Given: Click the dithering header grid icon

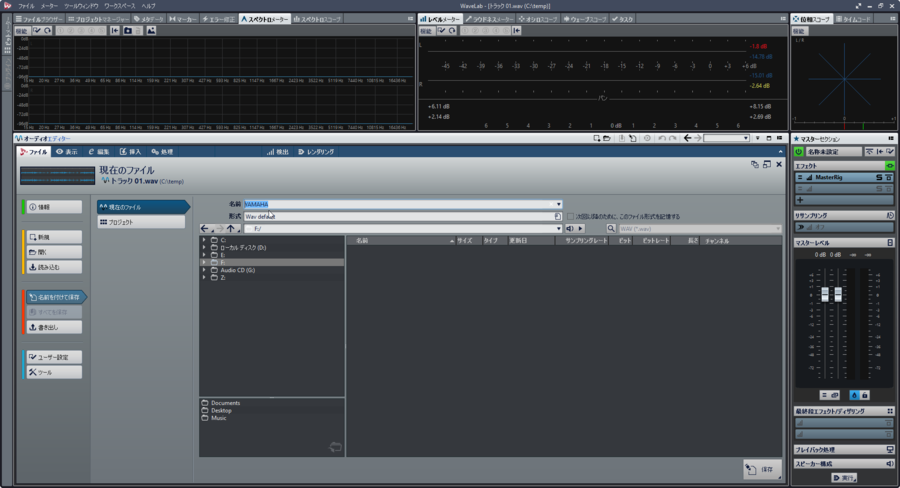Looking at the screenshot, I should [x=890, y=411].
